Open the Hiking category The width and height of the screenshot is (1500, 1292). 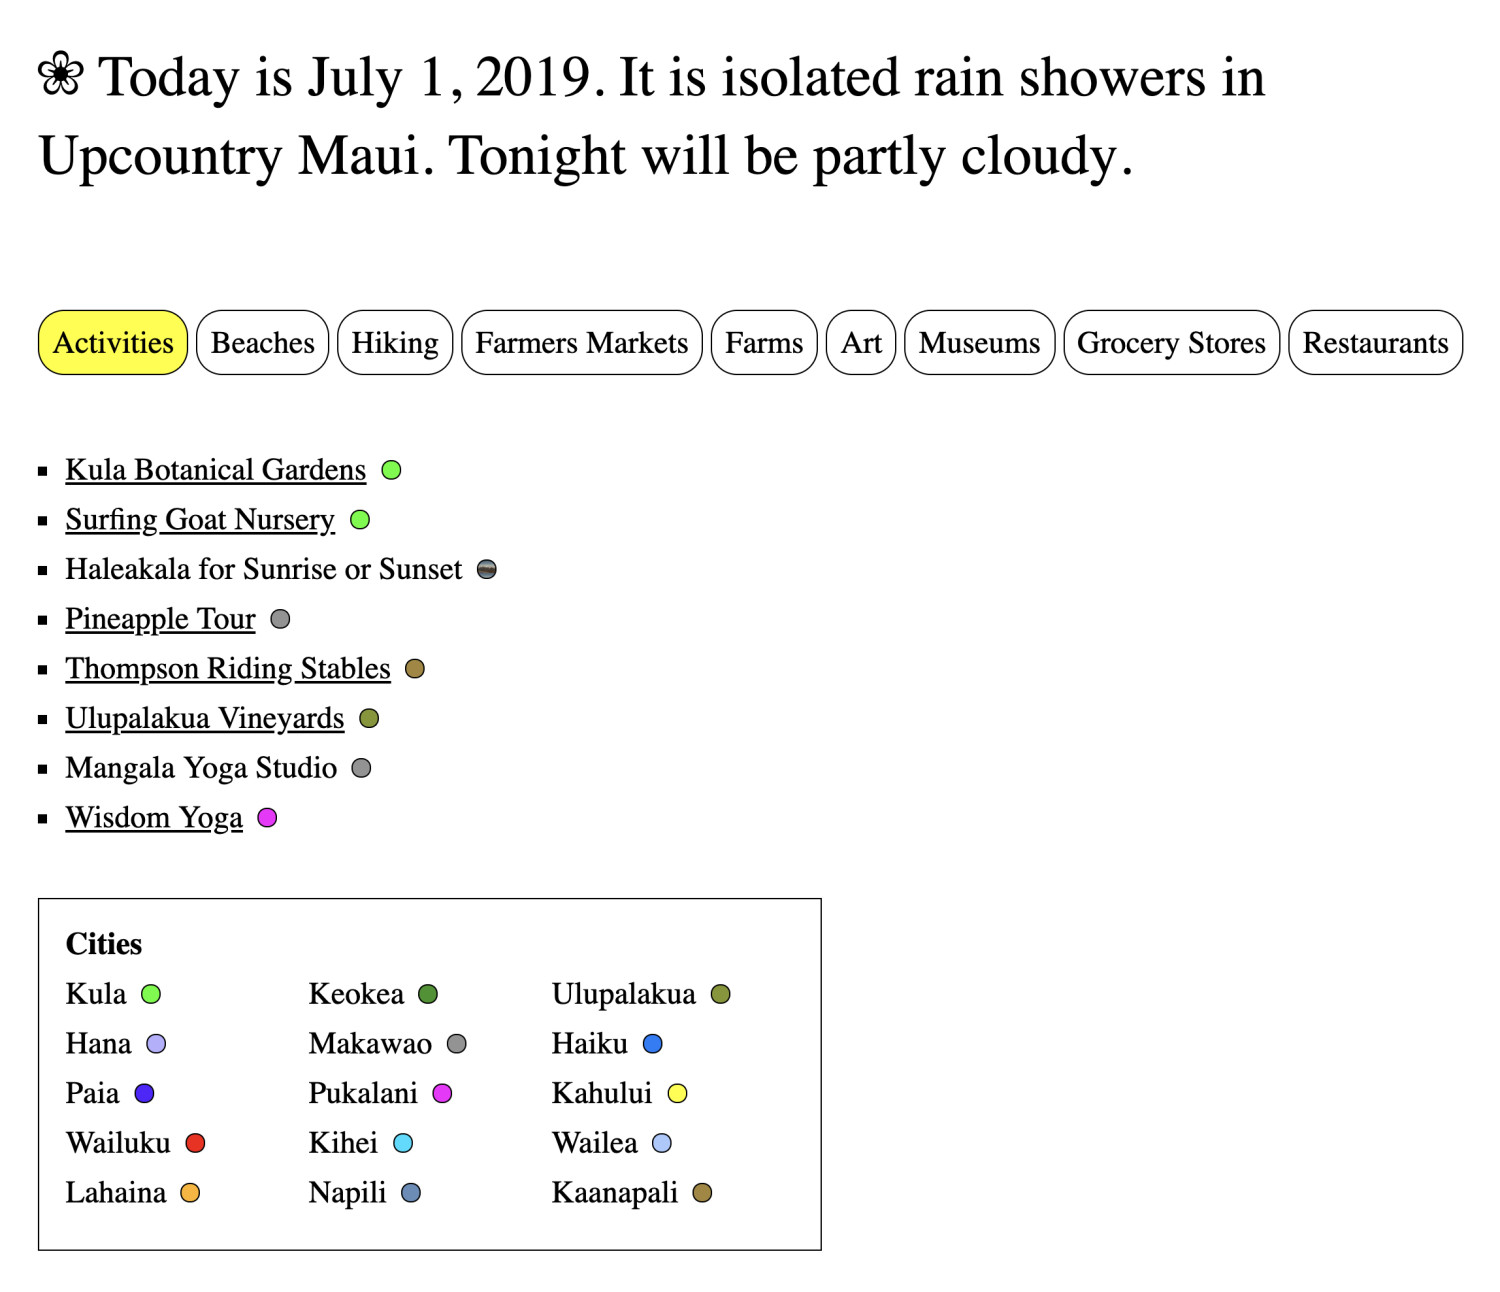point(395,343)
